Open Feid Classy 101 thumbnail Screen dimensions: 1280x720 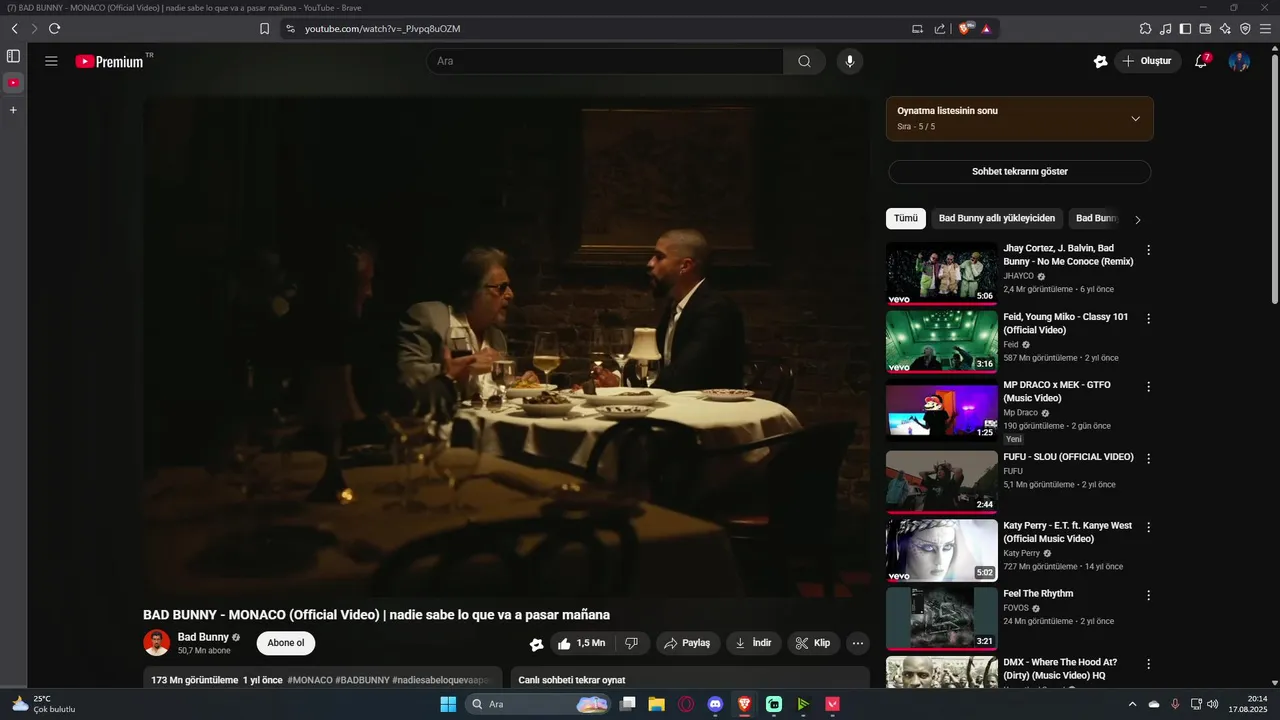click(942, 342)
